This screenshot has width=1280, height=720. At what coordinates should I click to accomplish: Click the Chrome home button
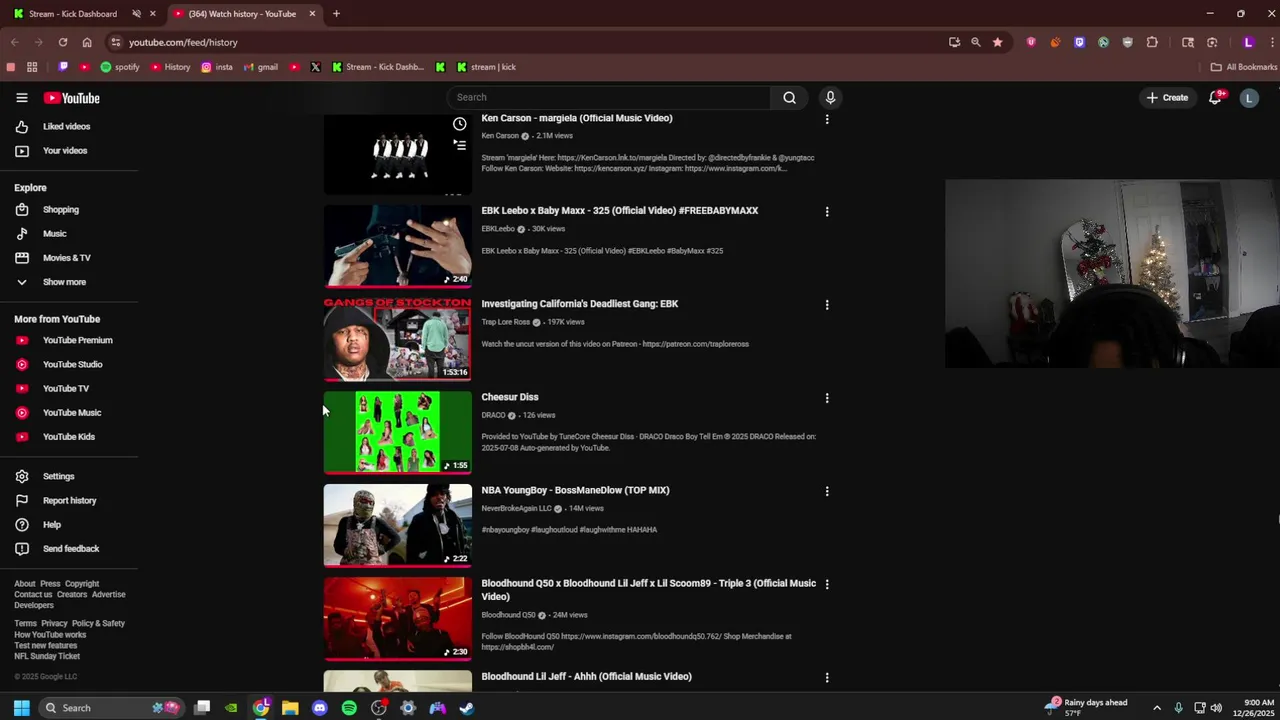[87, 42]
